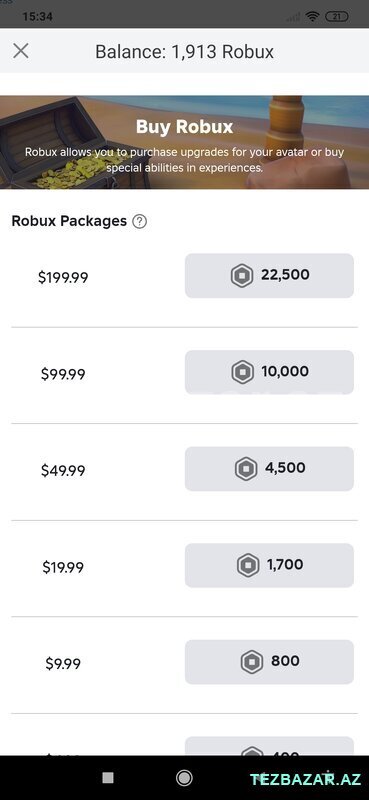This screenshot has height=800, width=369.
Task: Tap the $9.99 price label
Action: tap(63, 664)
